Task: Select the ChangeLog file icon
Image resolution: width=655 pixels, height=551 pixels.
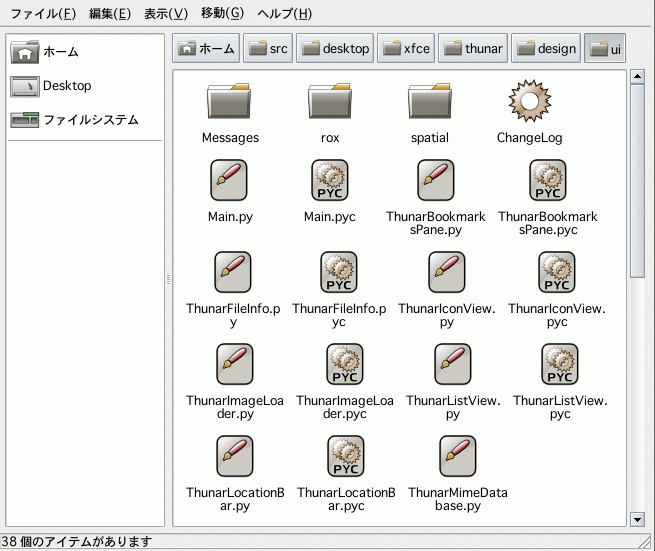Action: 529,103
